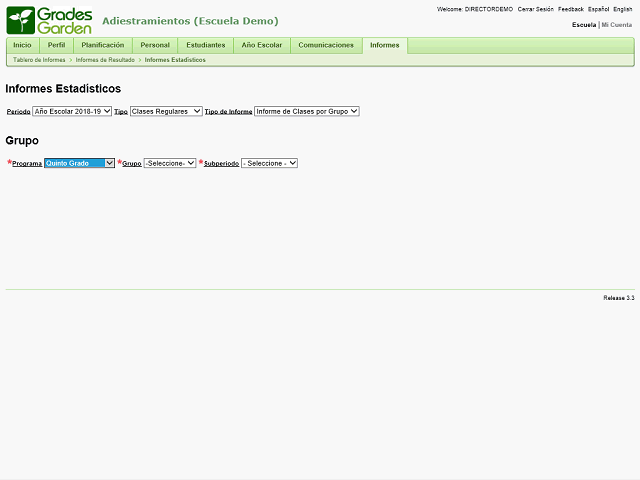
Task: Select the Estudiantes tab
Action: point(205,45)
